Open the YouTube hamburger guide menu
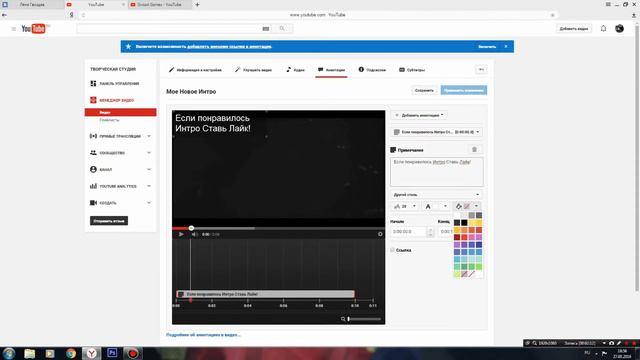Viewport: 640px width, 360px height. [13, 29]
